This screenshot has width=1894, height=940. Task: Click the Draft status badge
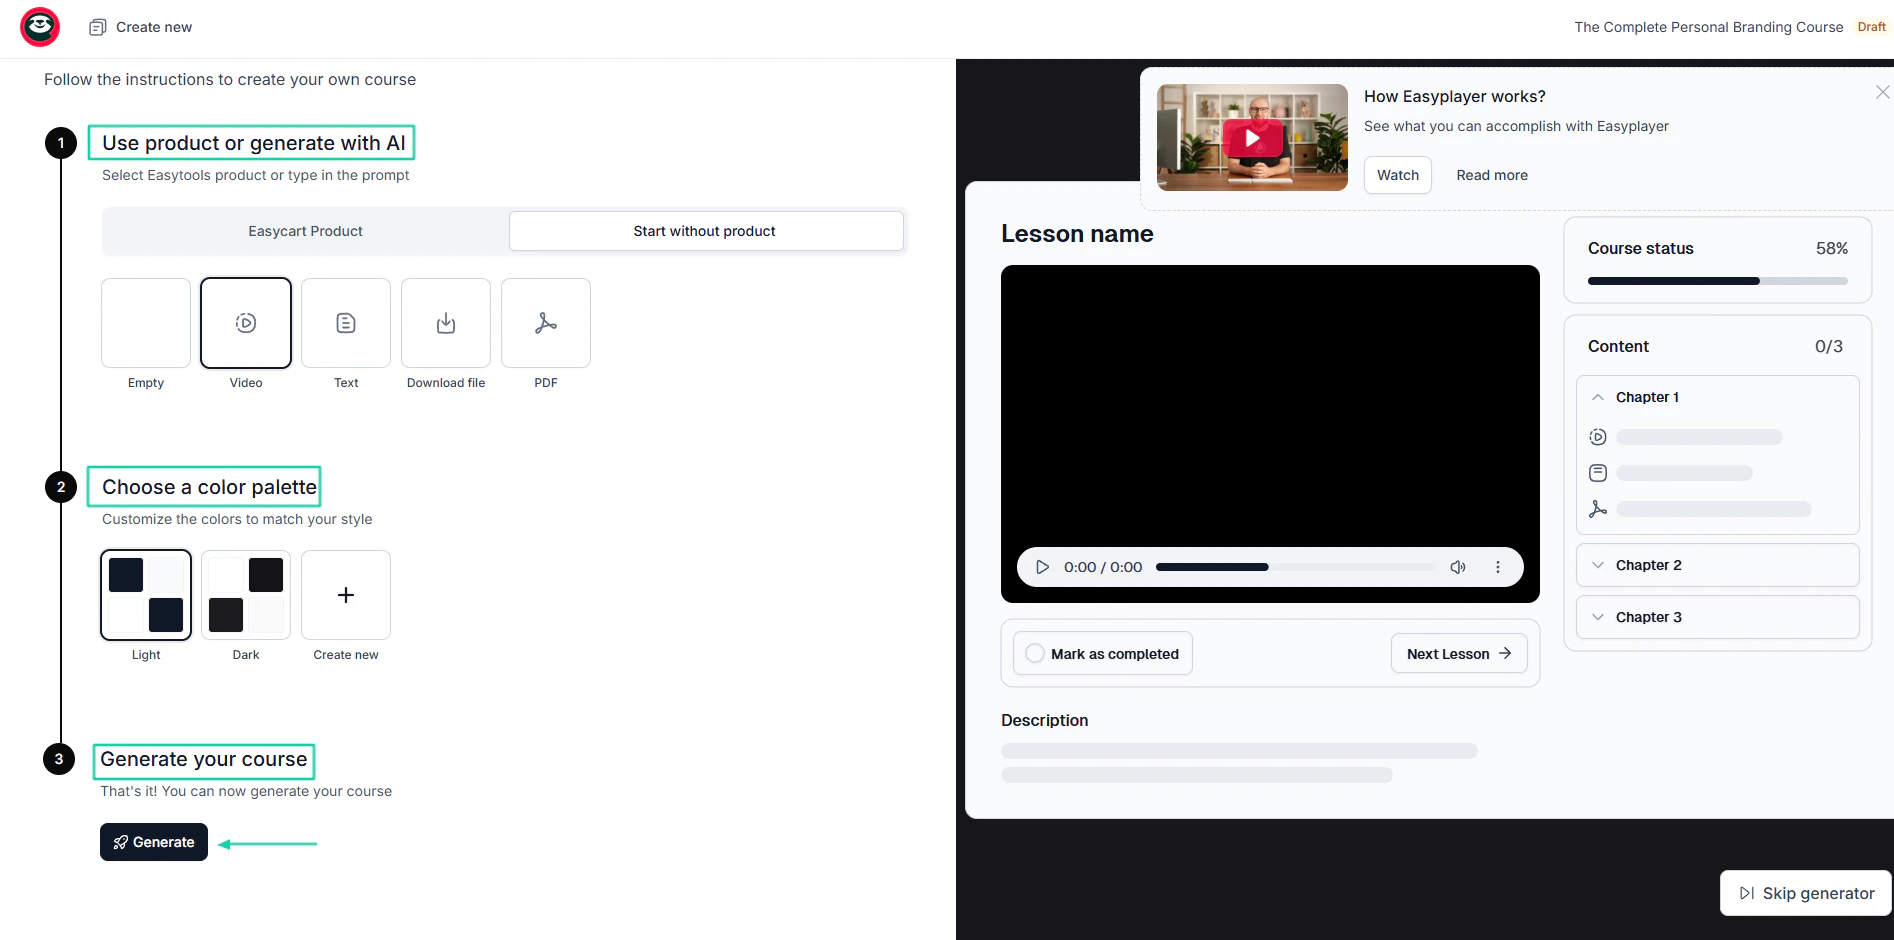[1872, 27]
